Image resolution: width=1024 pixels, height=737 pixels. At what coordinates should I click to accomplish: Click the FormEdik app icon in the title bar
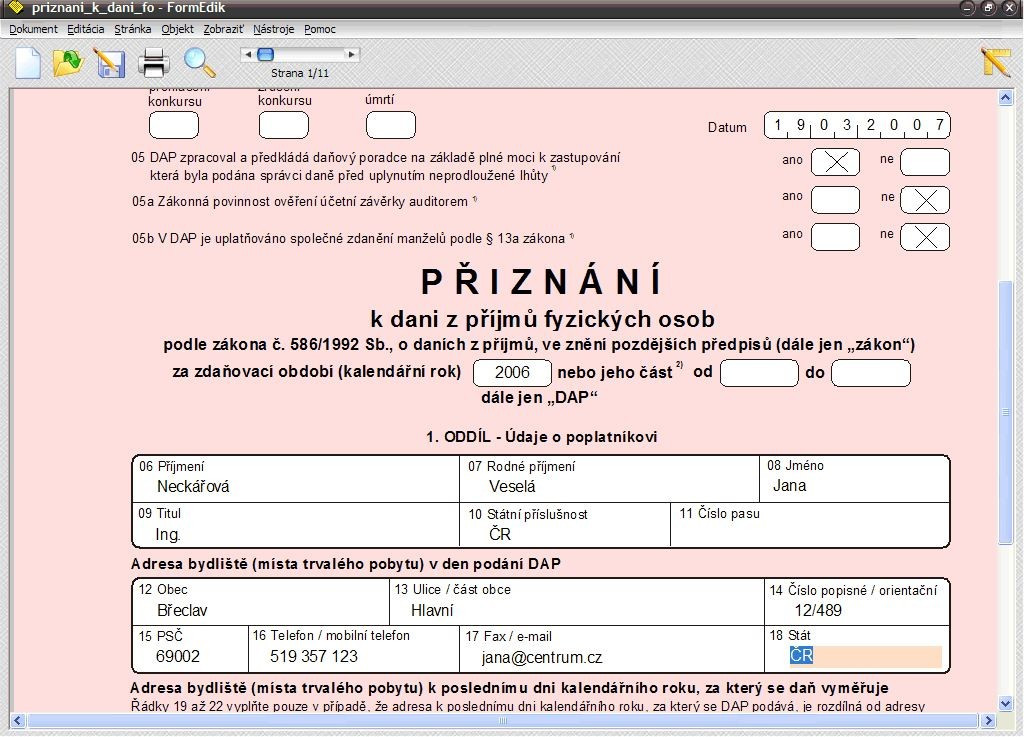[14, 8]
